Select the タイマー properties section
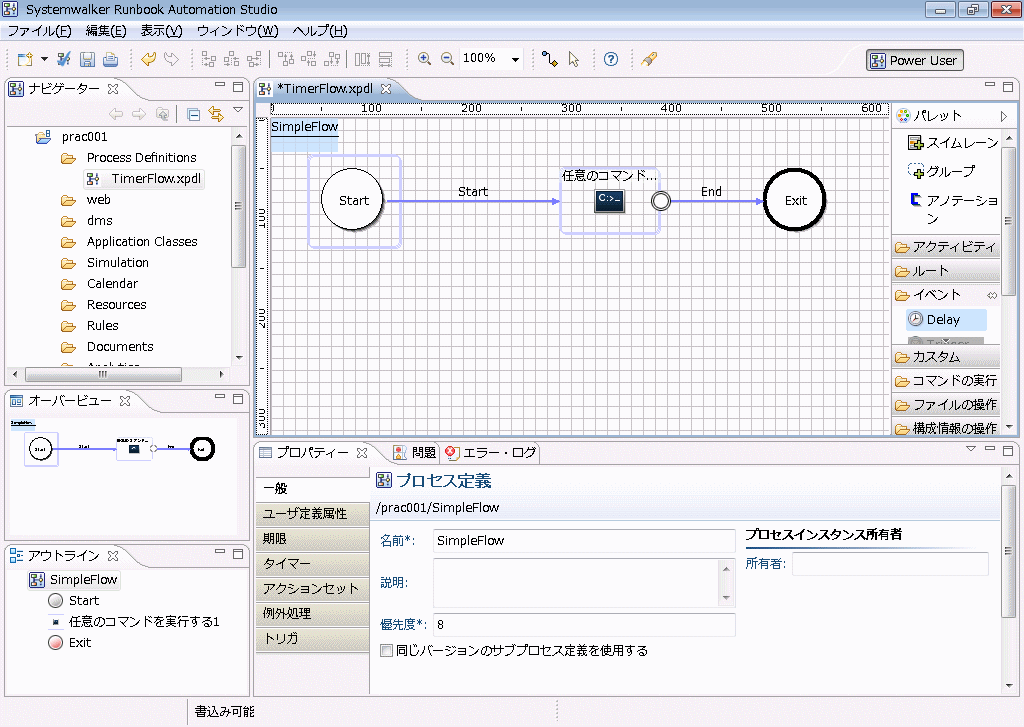Image resolution: width=1024 pixels, height=727 pixels. click(x=312, y=564)
